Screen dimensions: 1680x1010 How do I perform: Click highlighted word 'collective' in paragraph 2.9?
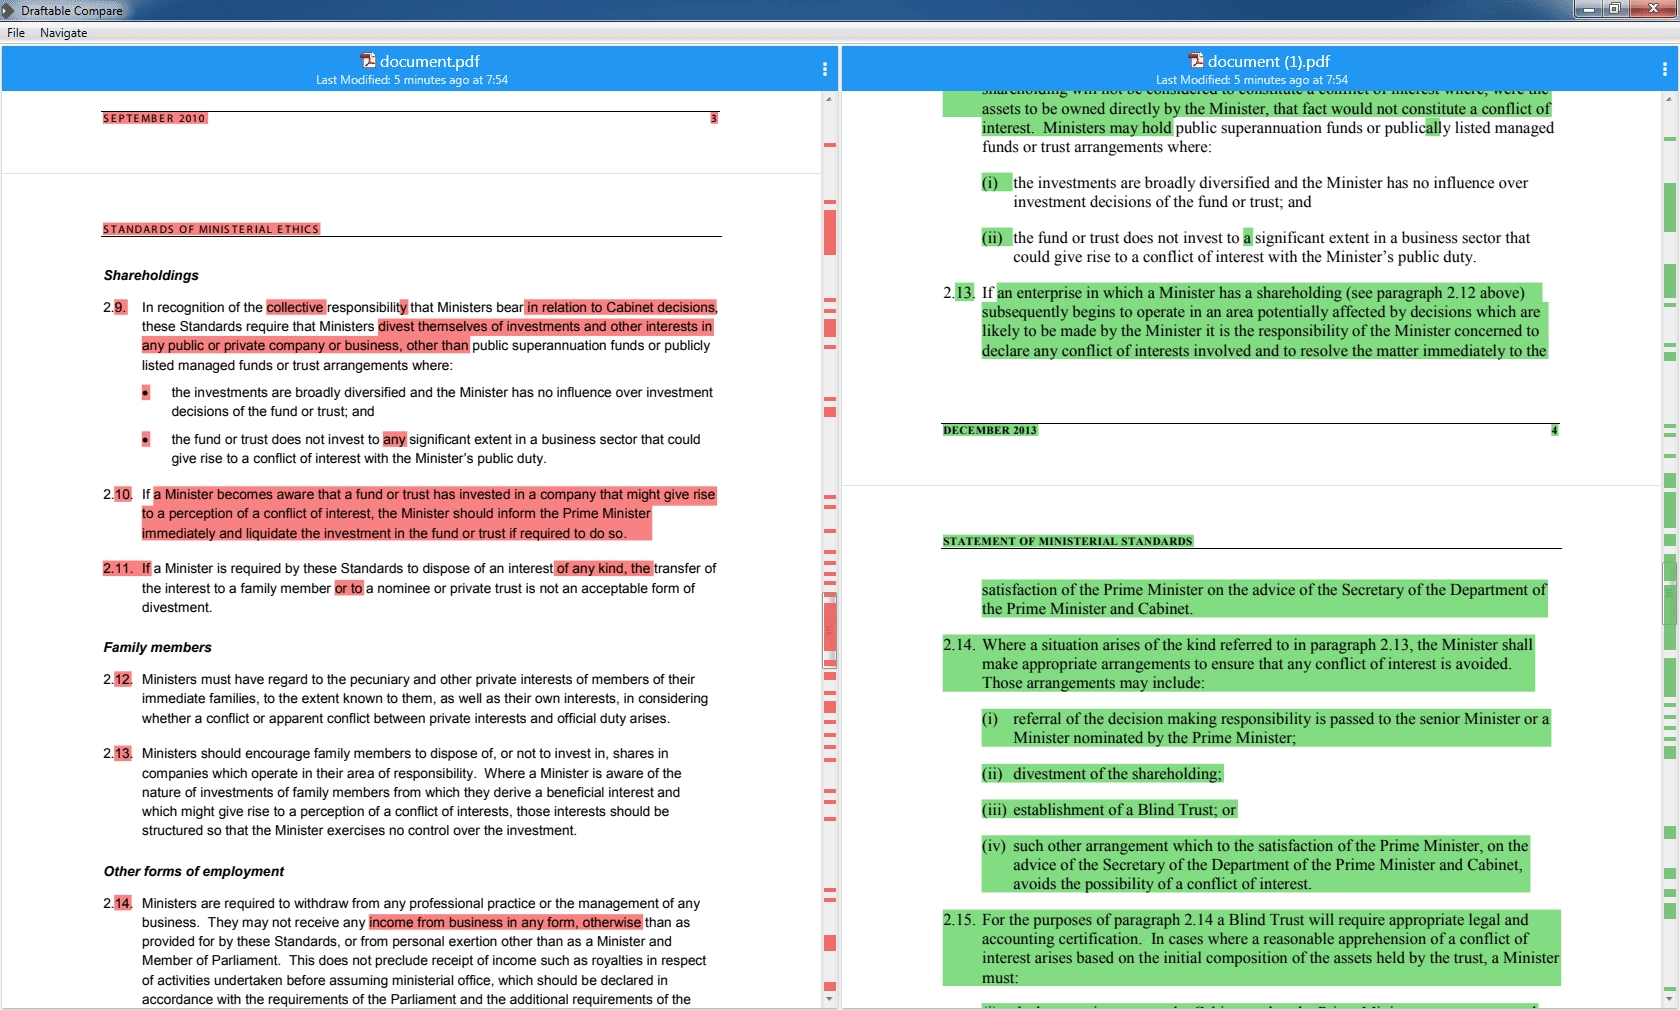295,307
